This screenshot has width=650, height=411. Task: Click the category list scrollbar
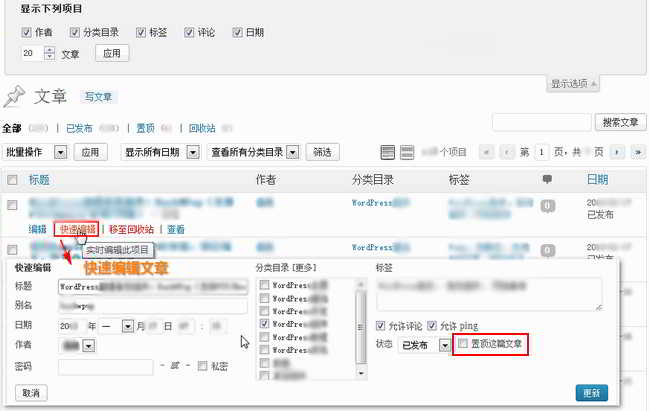point(361,328)
